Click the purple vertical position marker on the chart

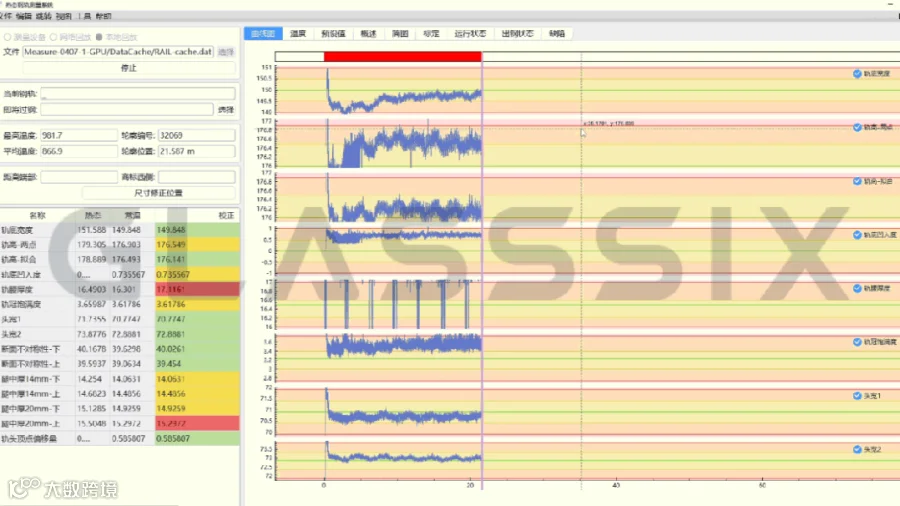(482, 270)
